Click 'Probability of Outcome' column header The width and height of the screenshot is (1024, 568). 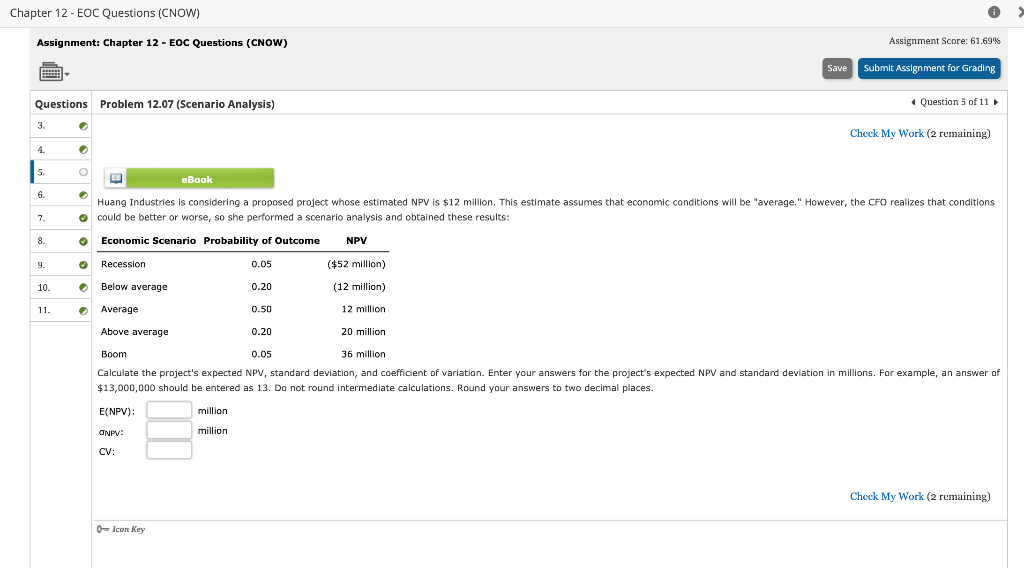coord(261,240)
